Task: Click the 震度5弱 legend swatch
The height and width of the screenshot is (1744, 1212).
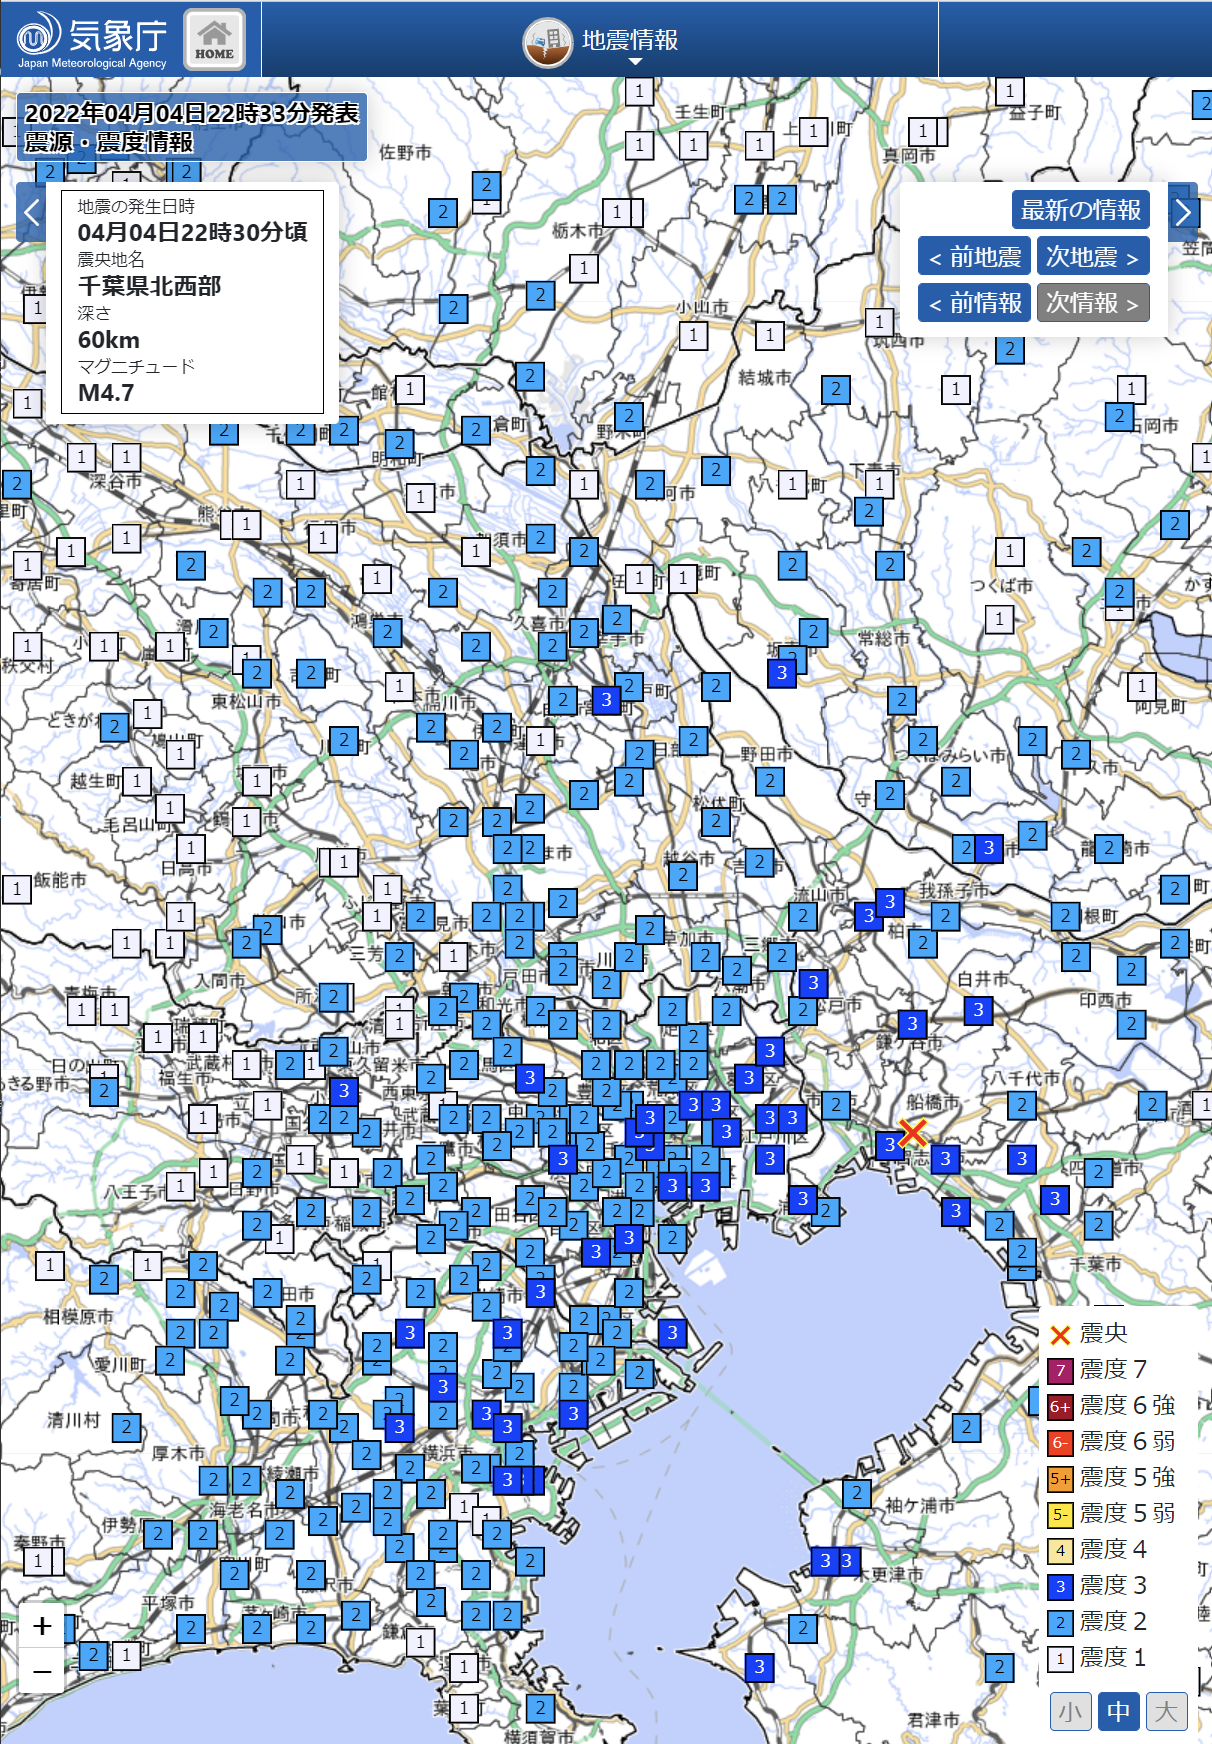Action: pos(1060,1514)
